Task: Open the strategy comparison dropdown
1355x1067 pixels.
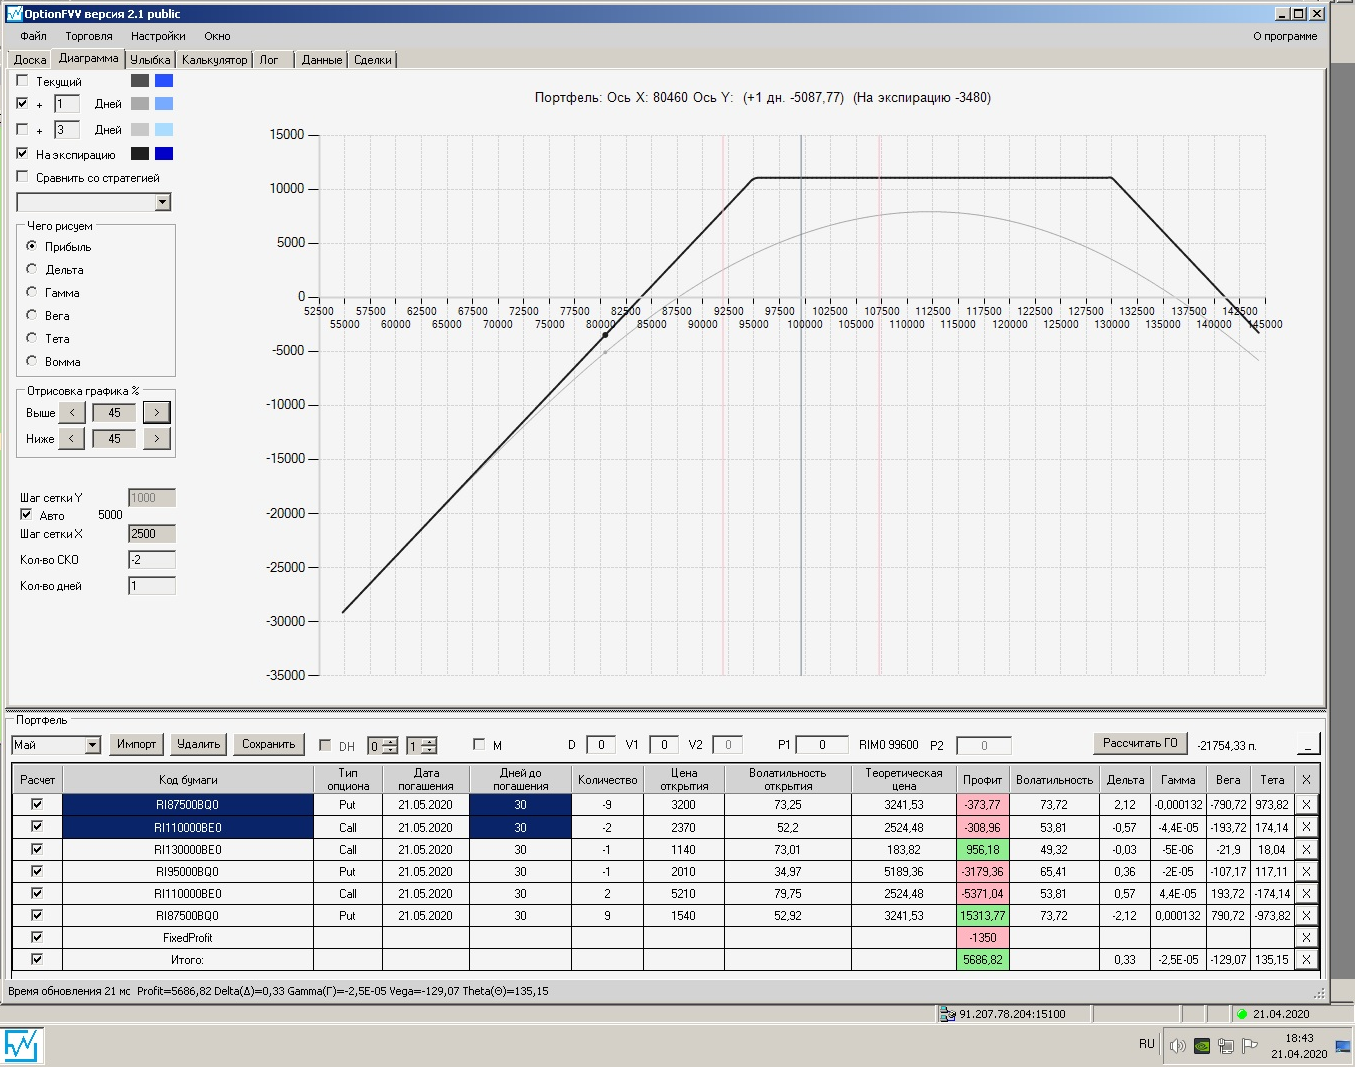Action: [163, 202]
